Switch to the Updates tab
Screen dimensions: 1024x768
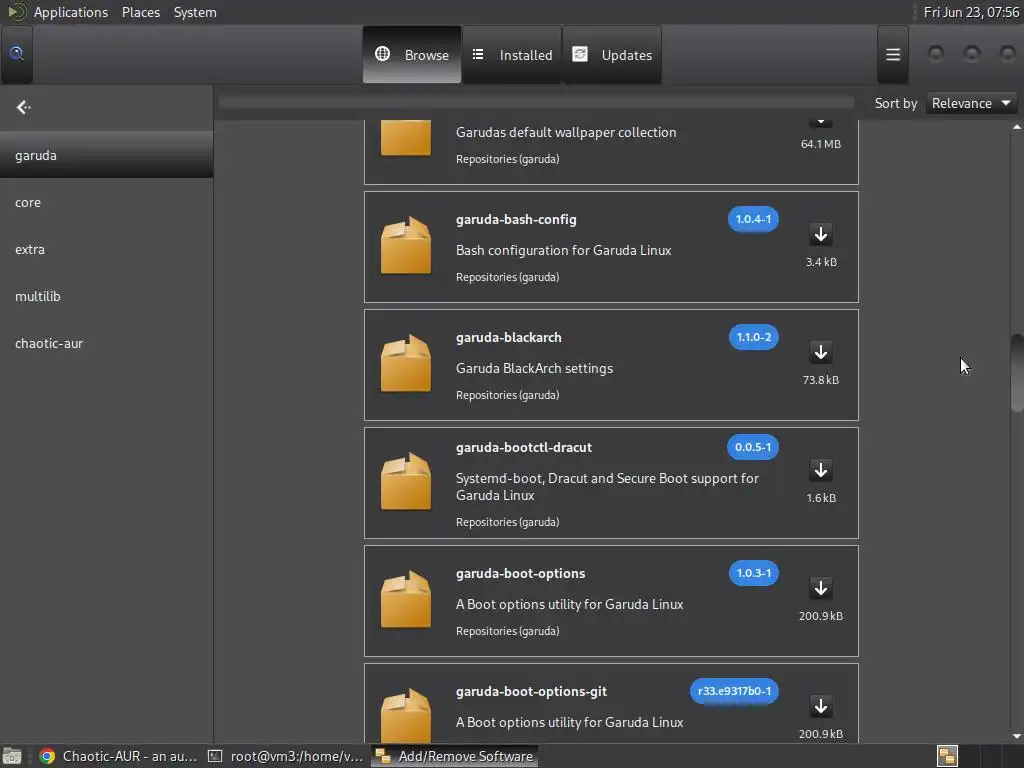point(612,55)
